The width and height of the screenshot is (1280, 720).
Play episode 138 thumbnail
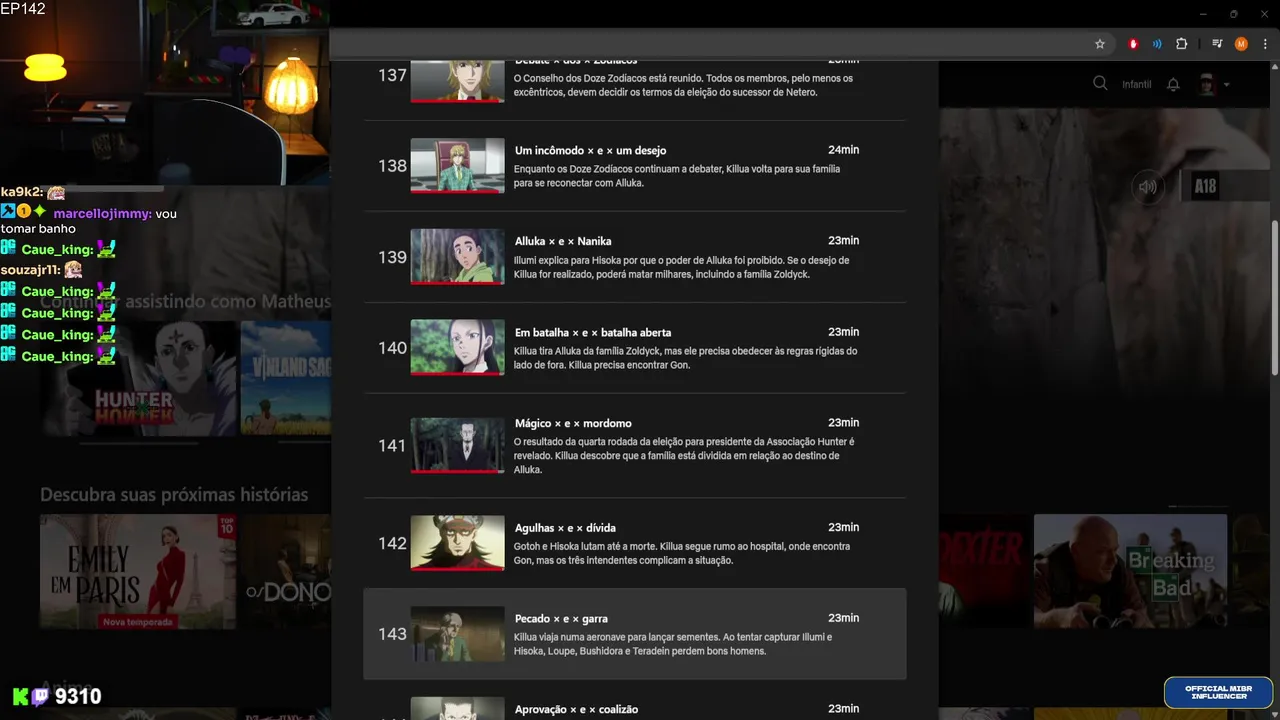457,165
